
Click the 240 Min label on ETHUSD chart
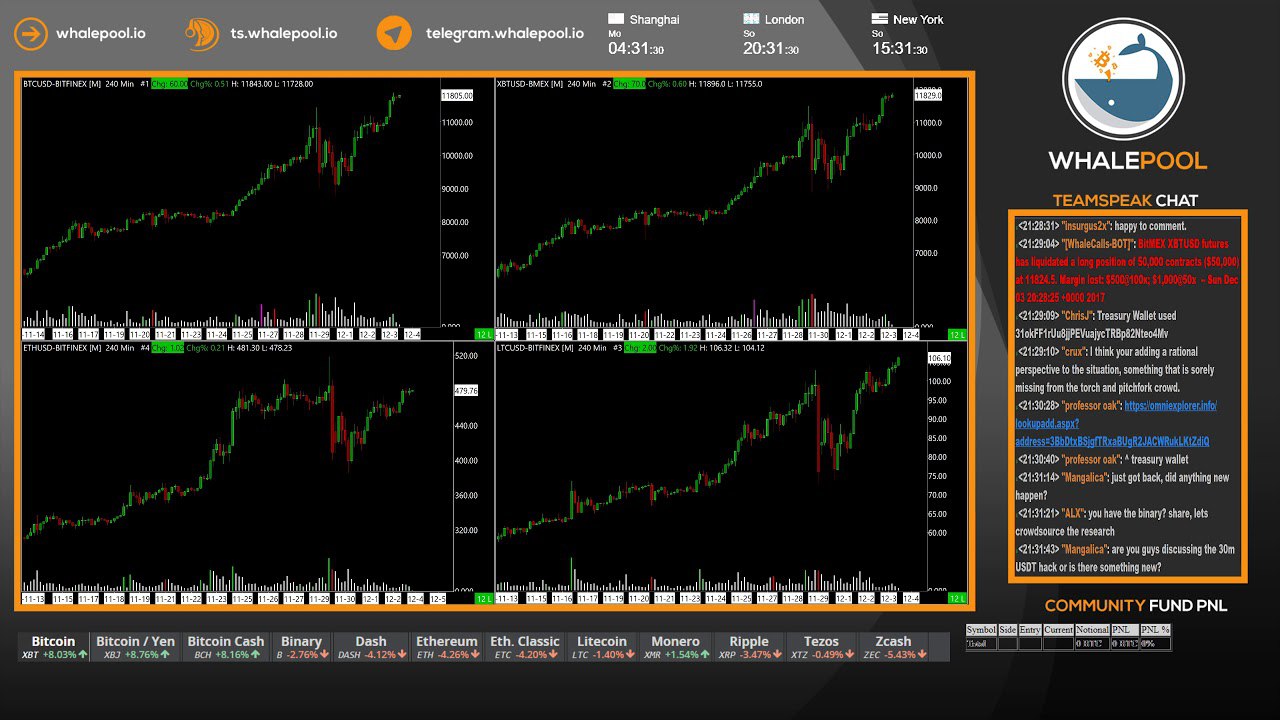(119, 348)
